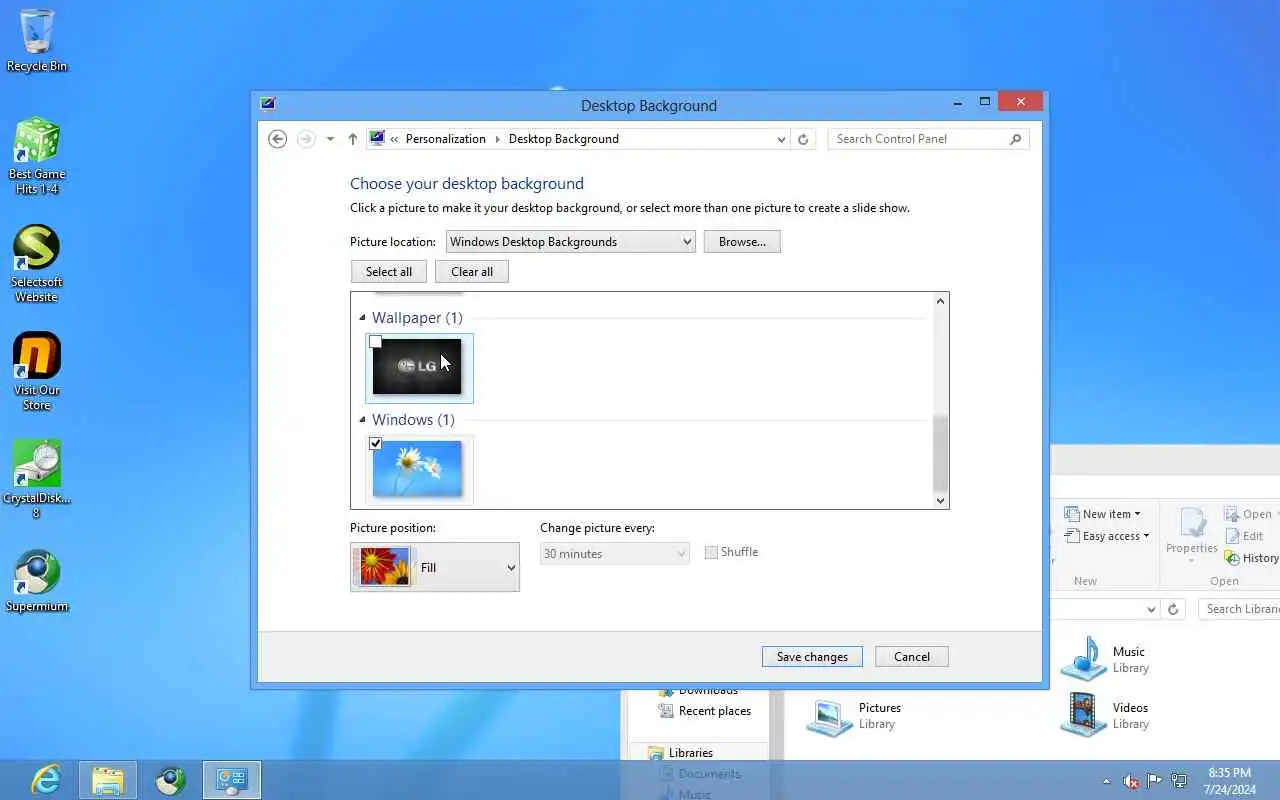Click the search magnifier in Control Panel search
The image size is (1280, 800).
tap(1016, 139)
